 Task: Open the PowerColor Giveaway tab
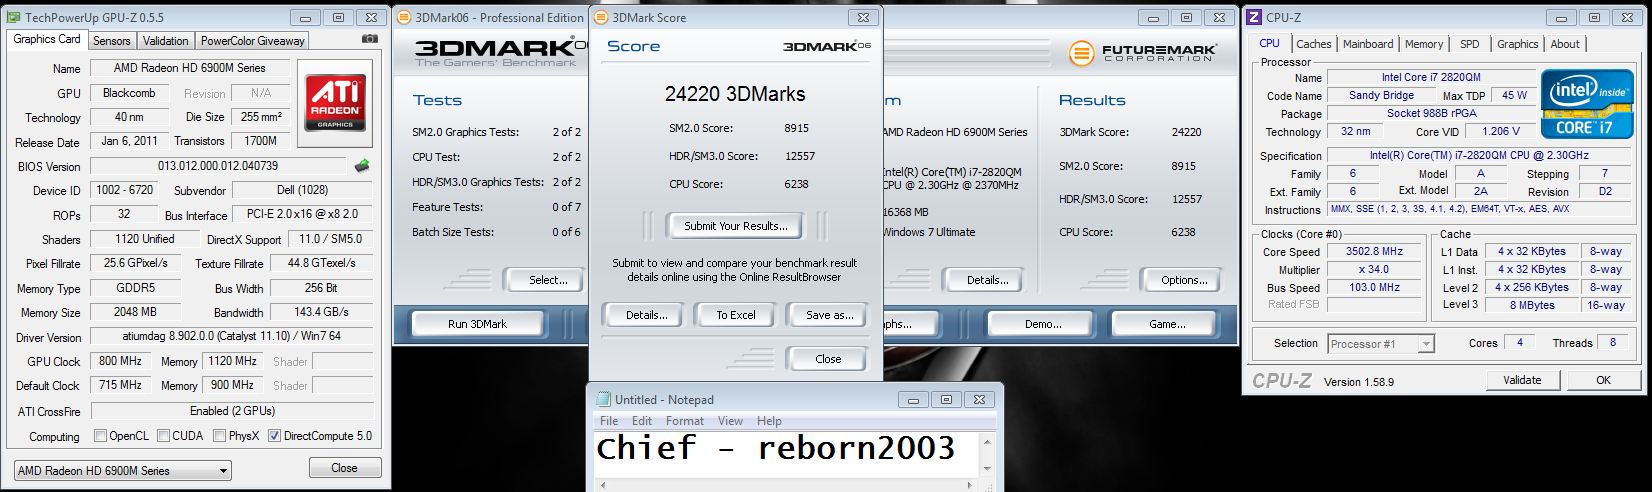tap(252, 41)
